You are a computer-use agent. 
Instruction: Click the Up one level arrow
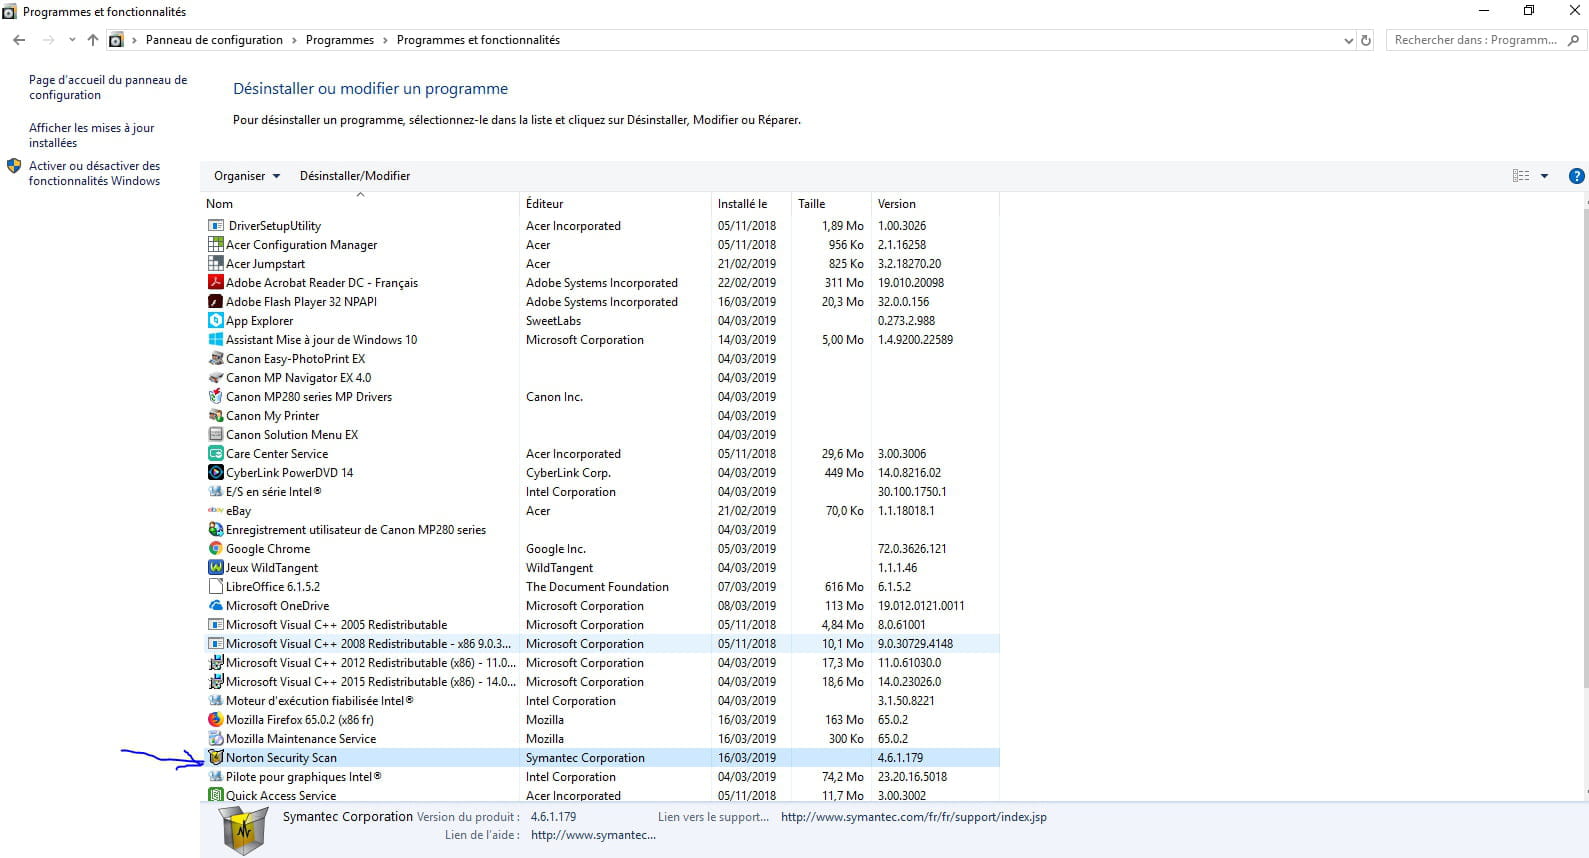pos(93,40)
